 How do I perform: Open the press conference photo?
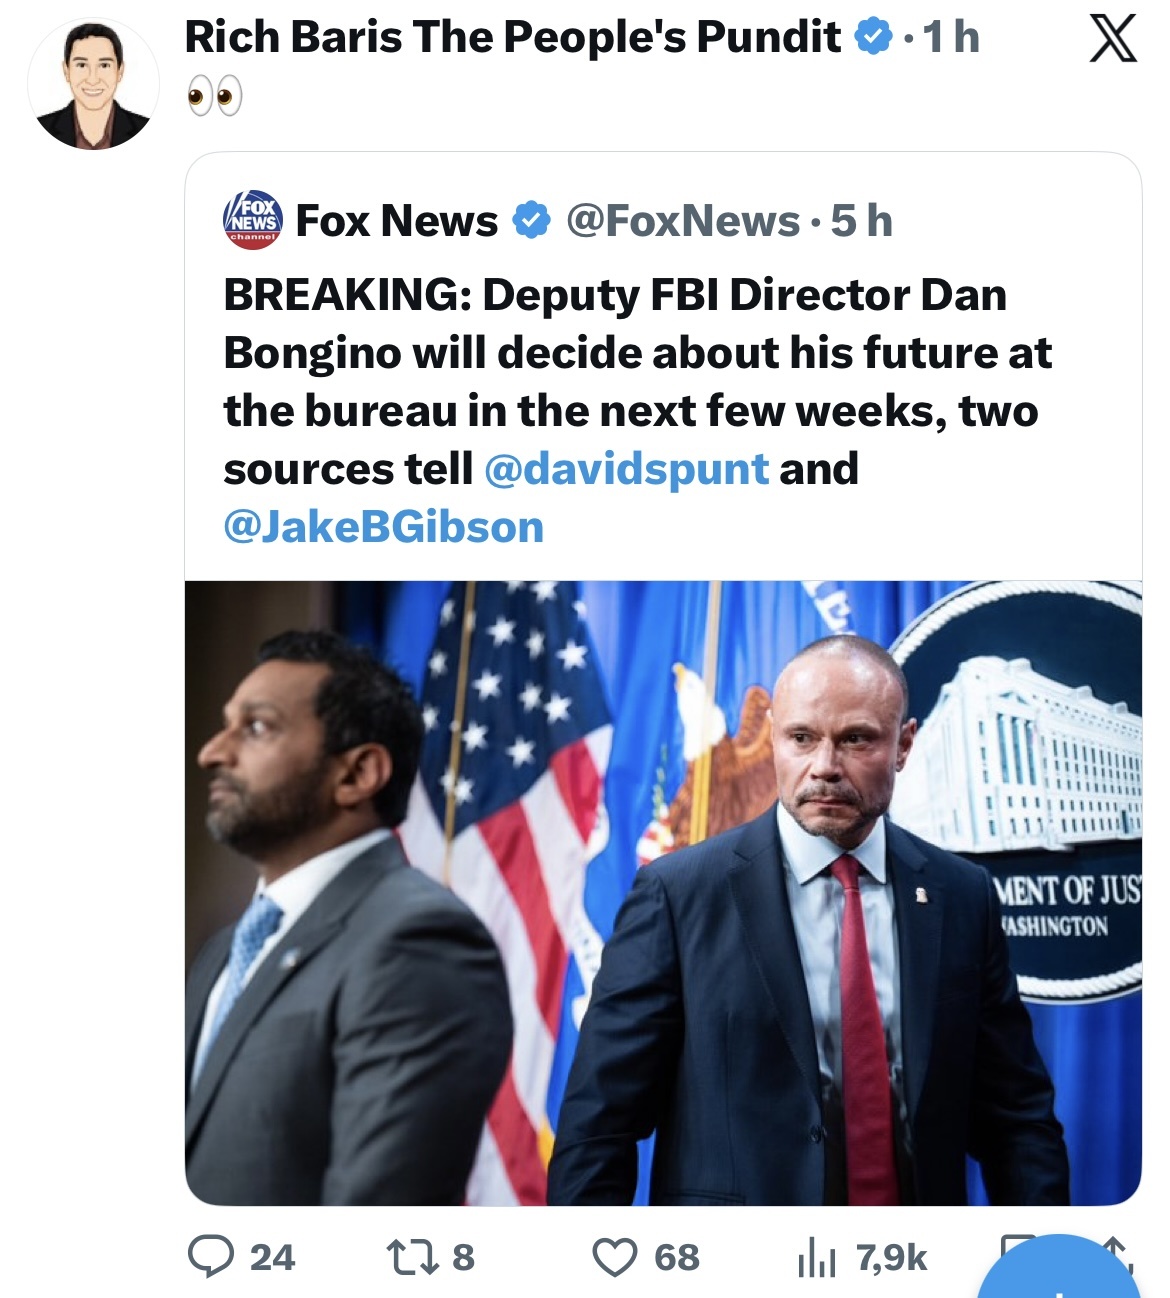coord(662,892)
